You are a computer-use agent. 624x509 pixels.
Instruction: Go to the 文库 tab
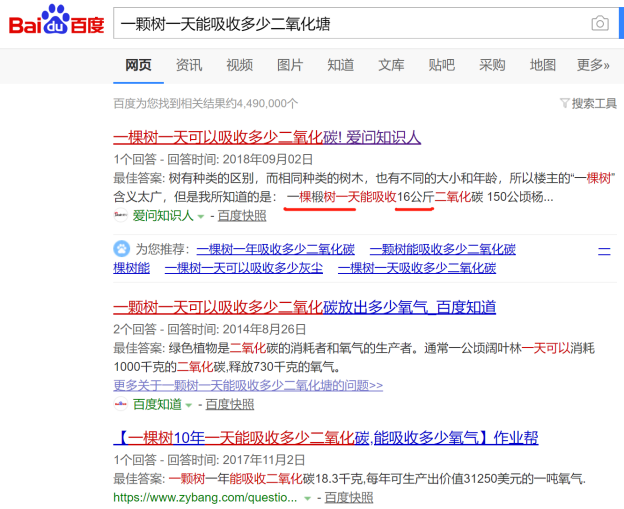coord(391,65)
